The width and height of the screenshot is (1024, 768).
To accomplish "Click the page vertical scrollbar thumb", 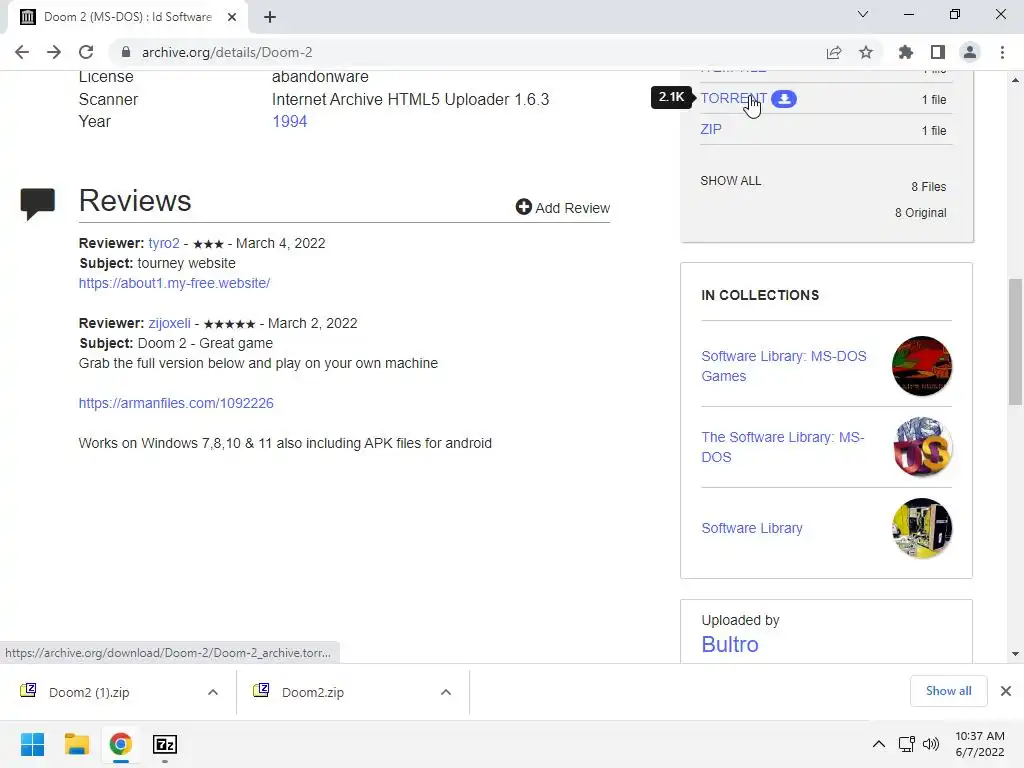I will [x=1015, y=342].
